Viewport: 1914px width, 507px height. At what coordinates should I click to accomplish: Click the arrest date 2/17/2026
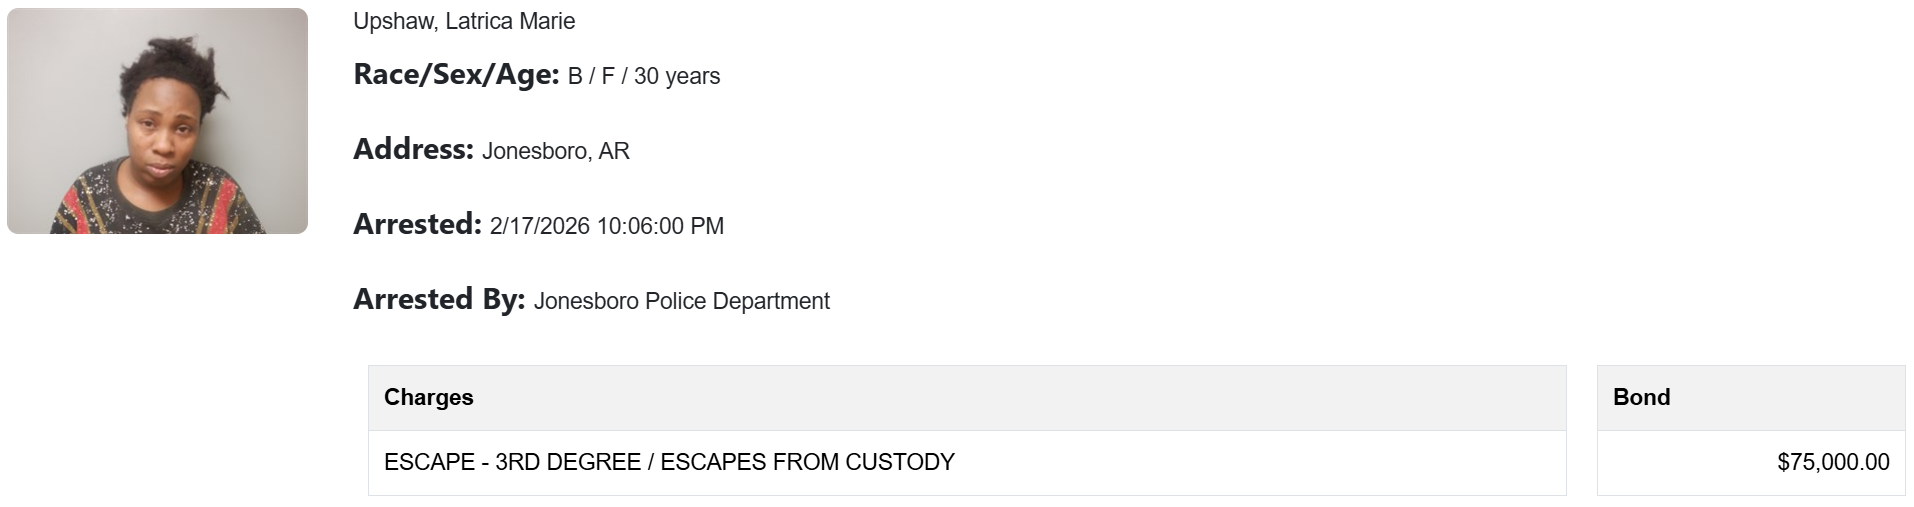click(x=540, y=227)
